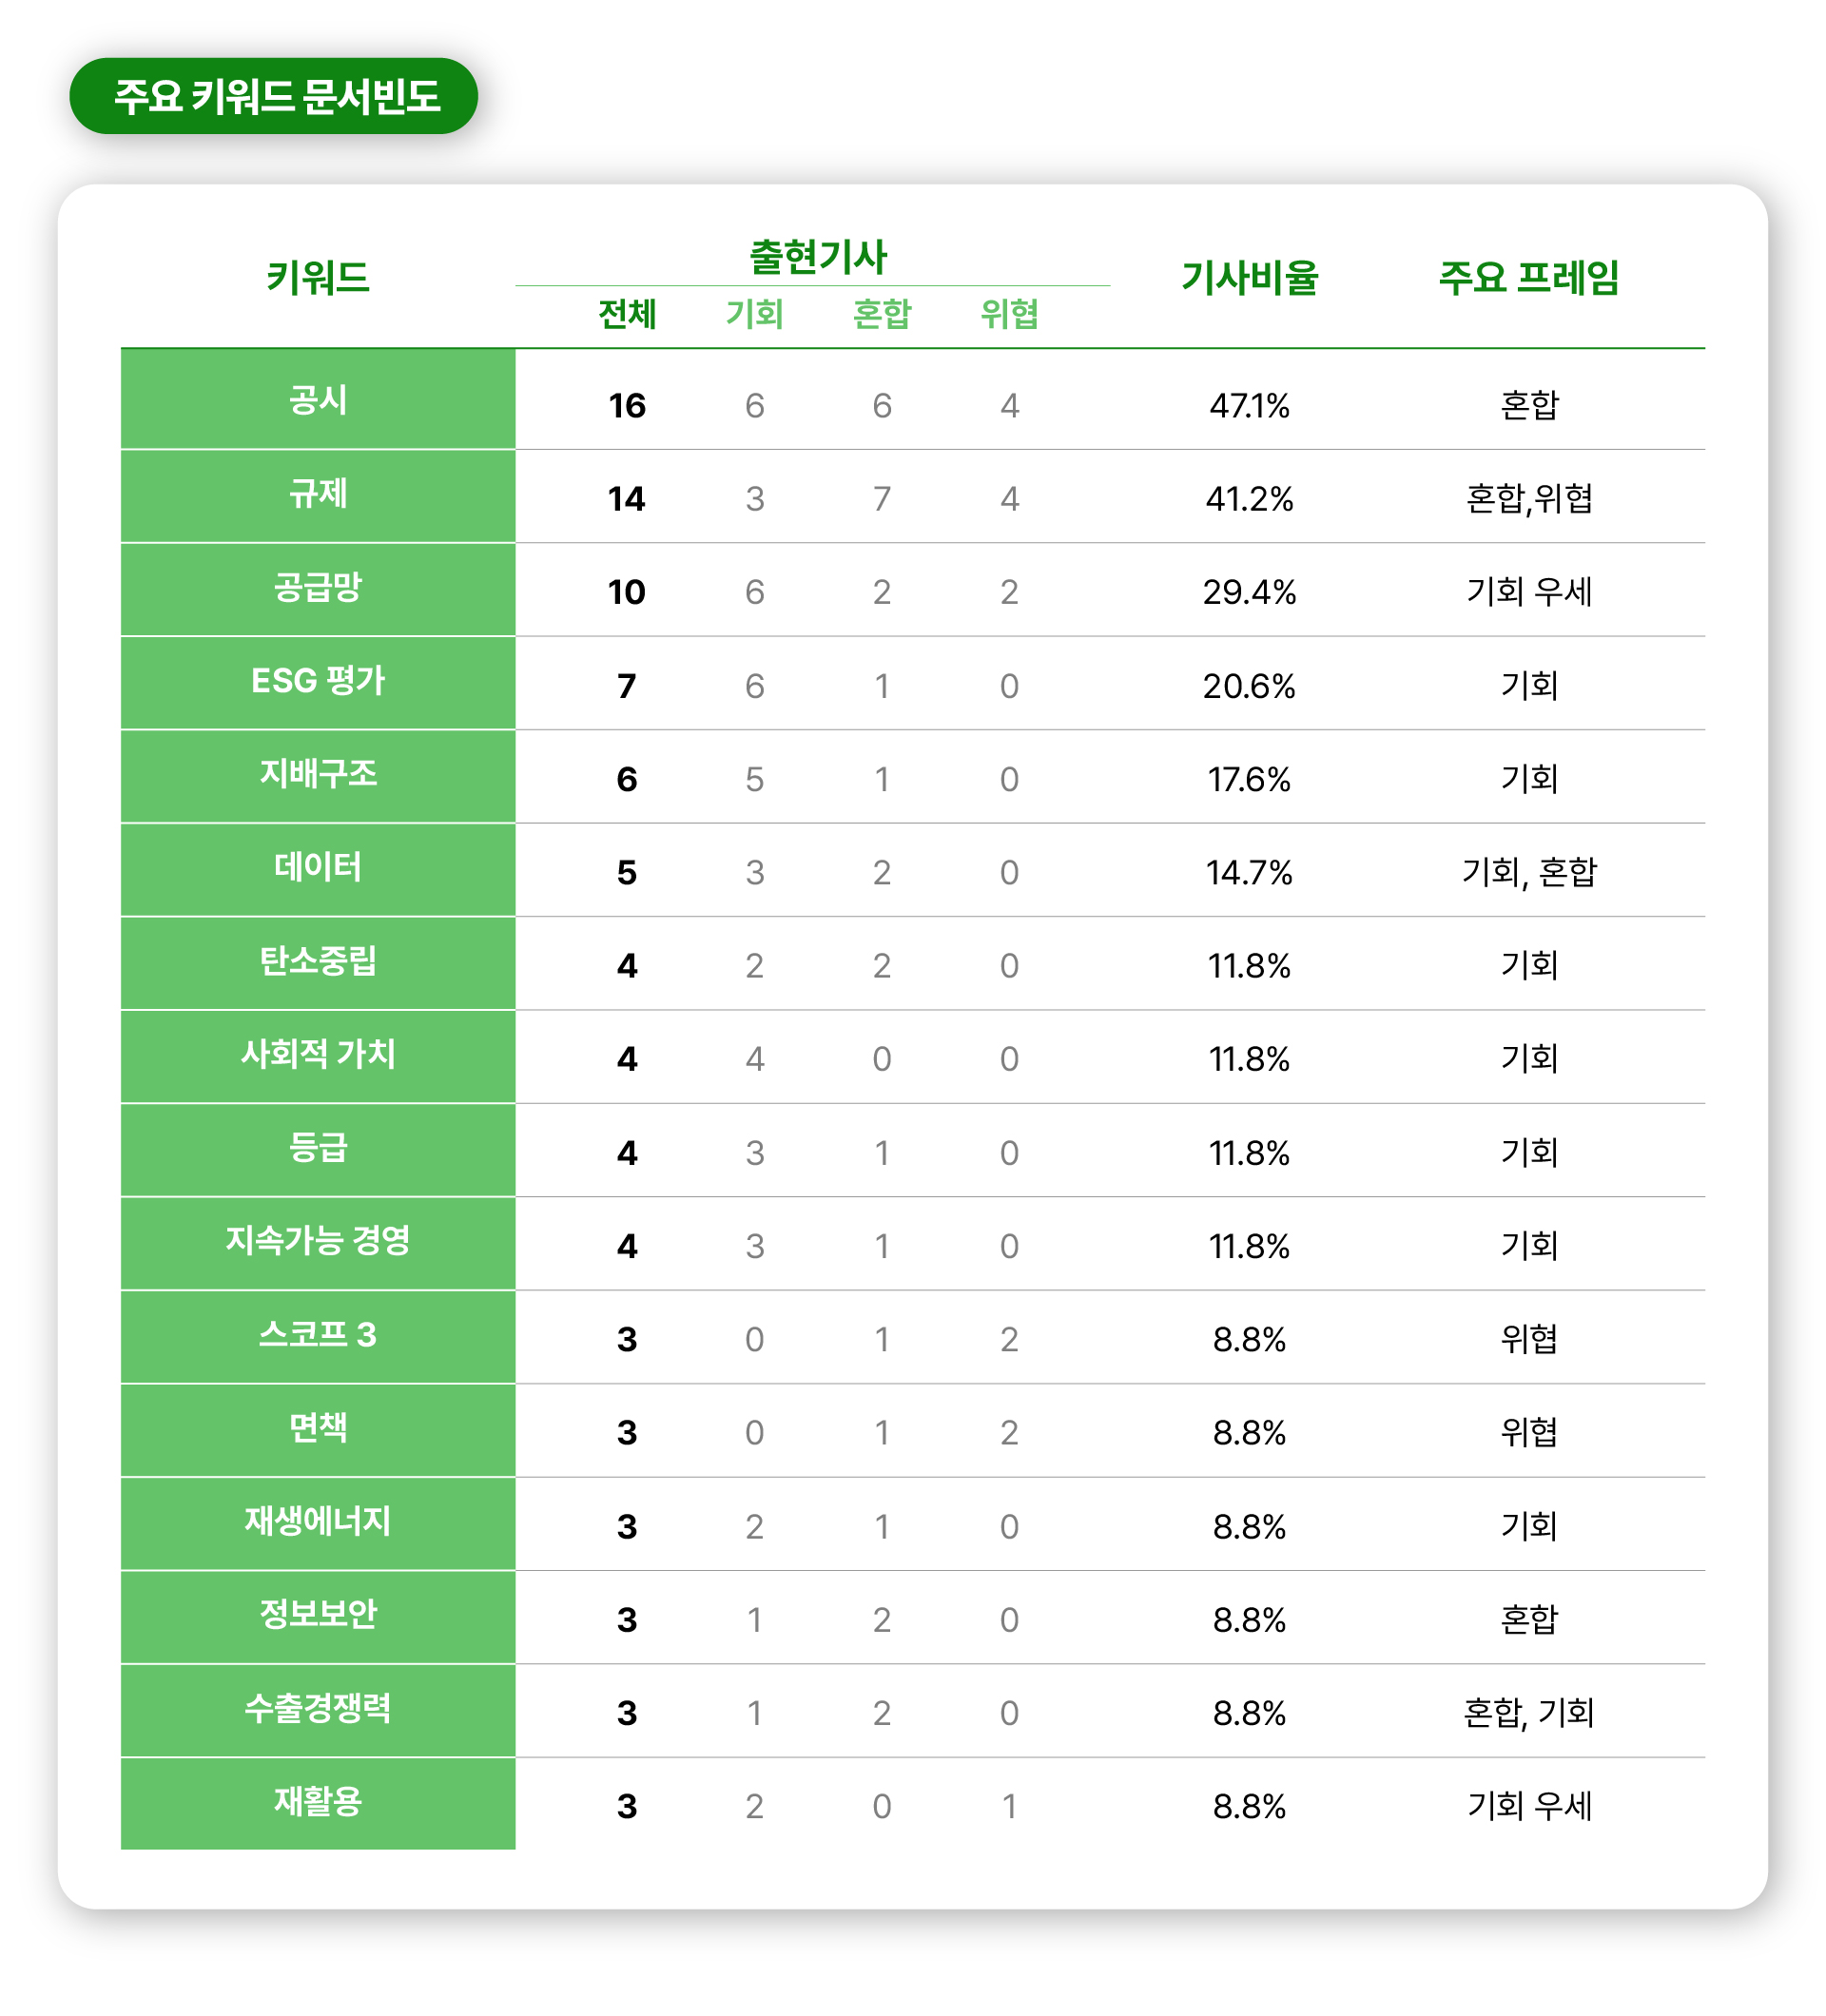Click total count 16 in 공시 row
Image resolution: width=1826 pixels, height=2016 pixels.
(x=627, y=405)
